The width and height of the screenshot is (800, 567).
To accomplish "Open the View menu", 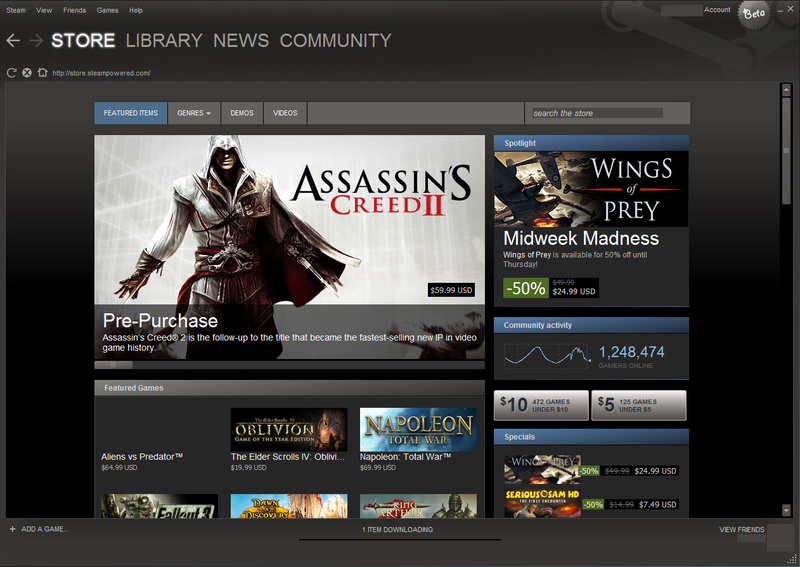I will pos(44,10).
